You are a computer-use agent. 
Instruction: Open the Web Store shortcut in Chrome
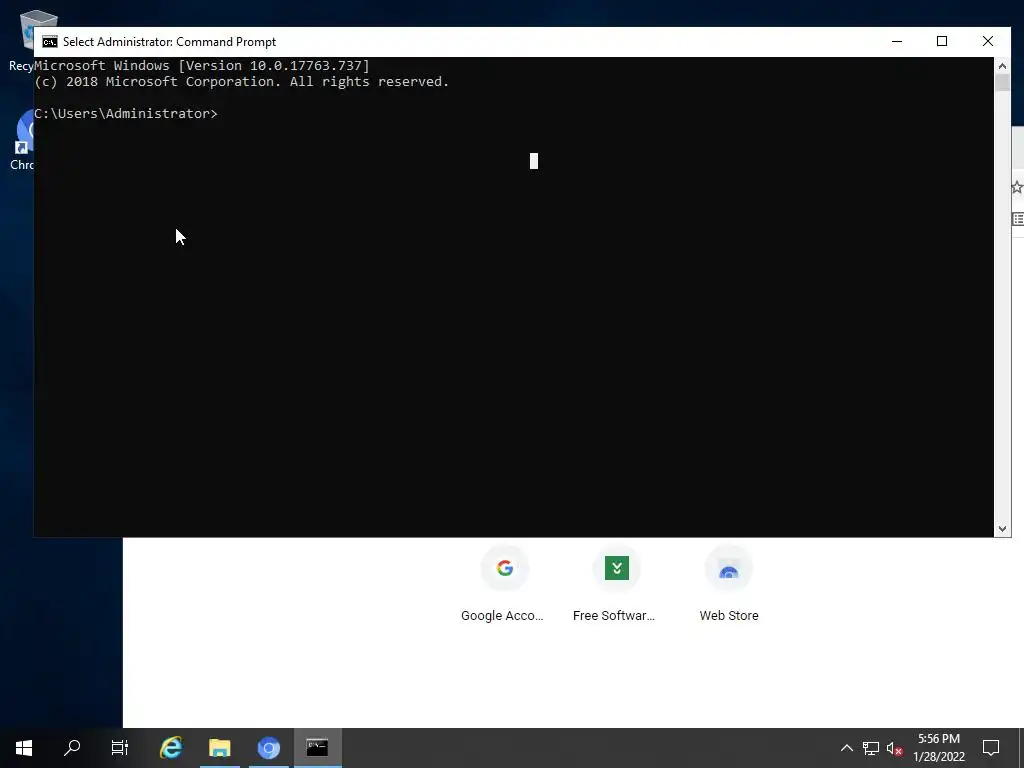coord(729,584)
